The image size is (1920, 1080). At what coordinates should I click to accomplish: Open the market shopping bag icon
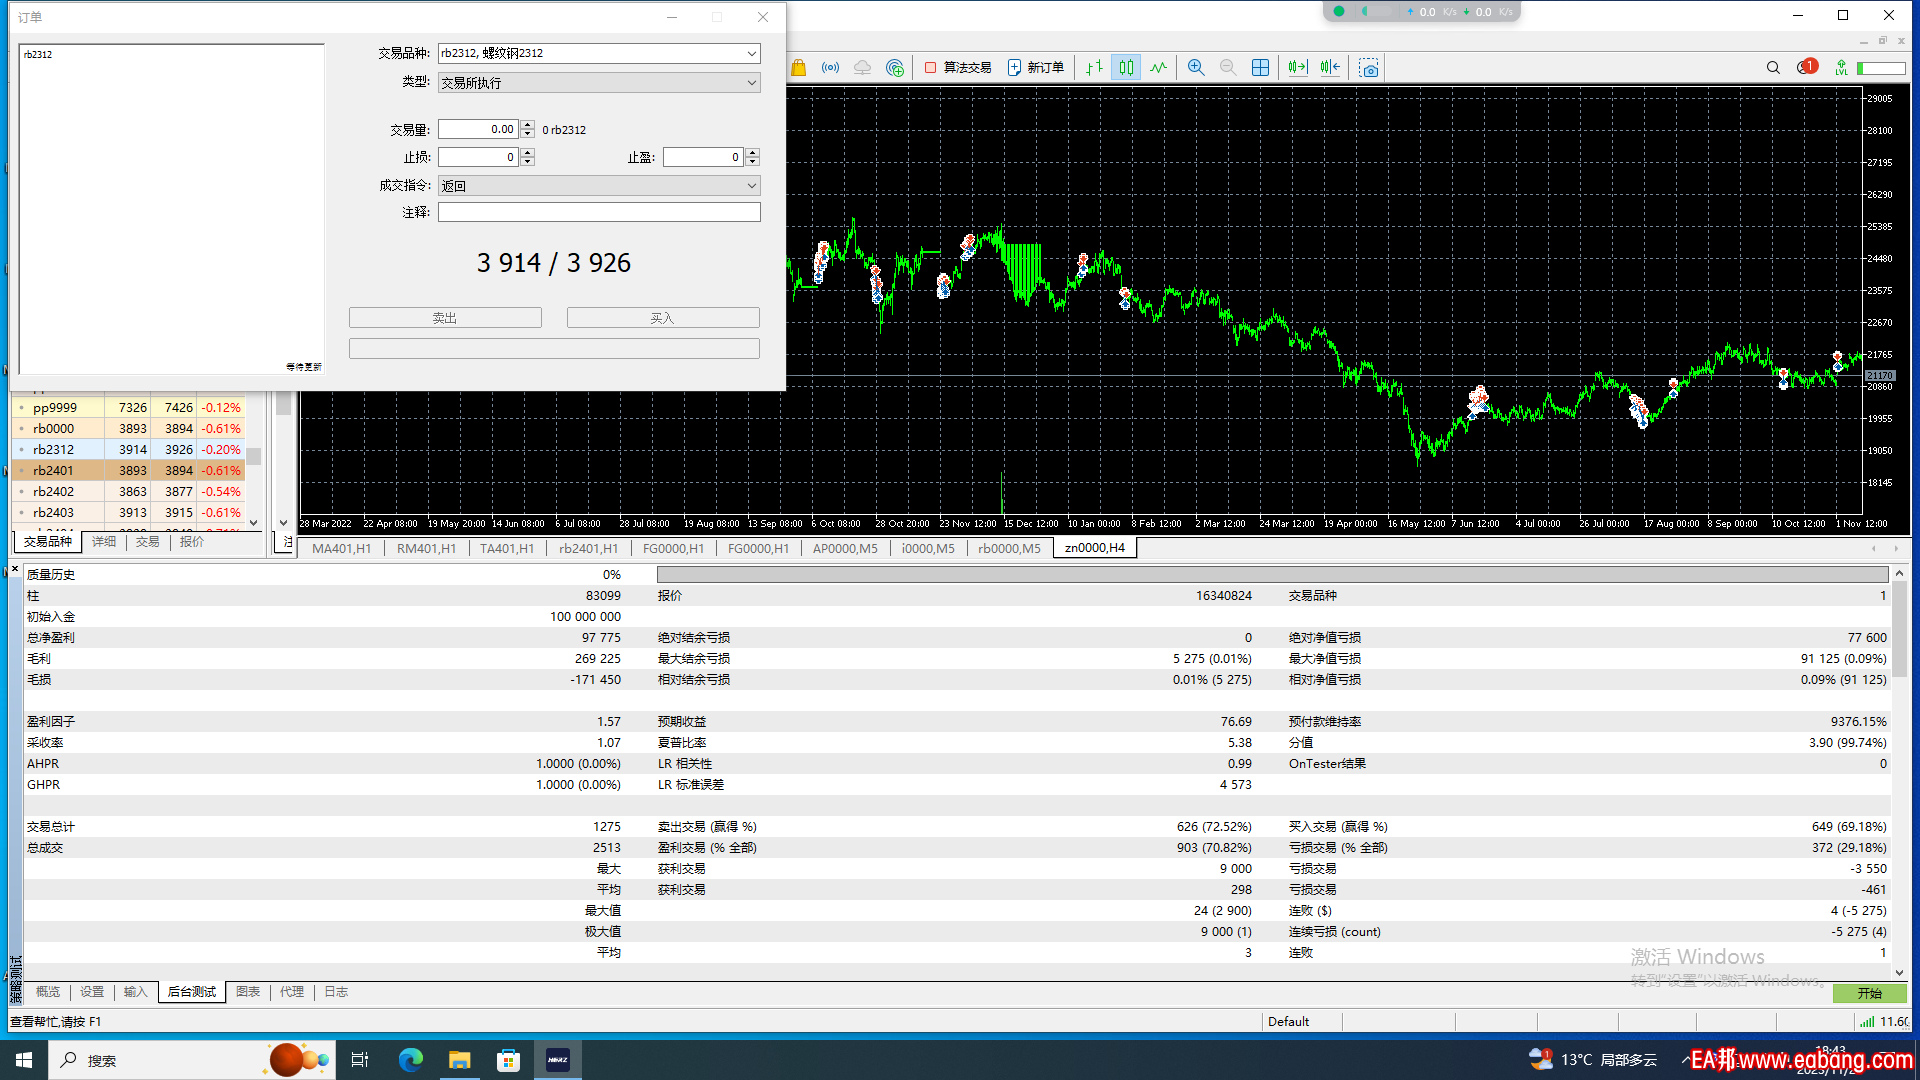pos(798,68)
